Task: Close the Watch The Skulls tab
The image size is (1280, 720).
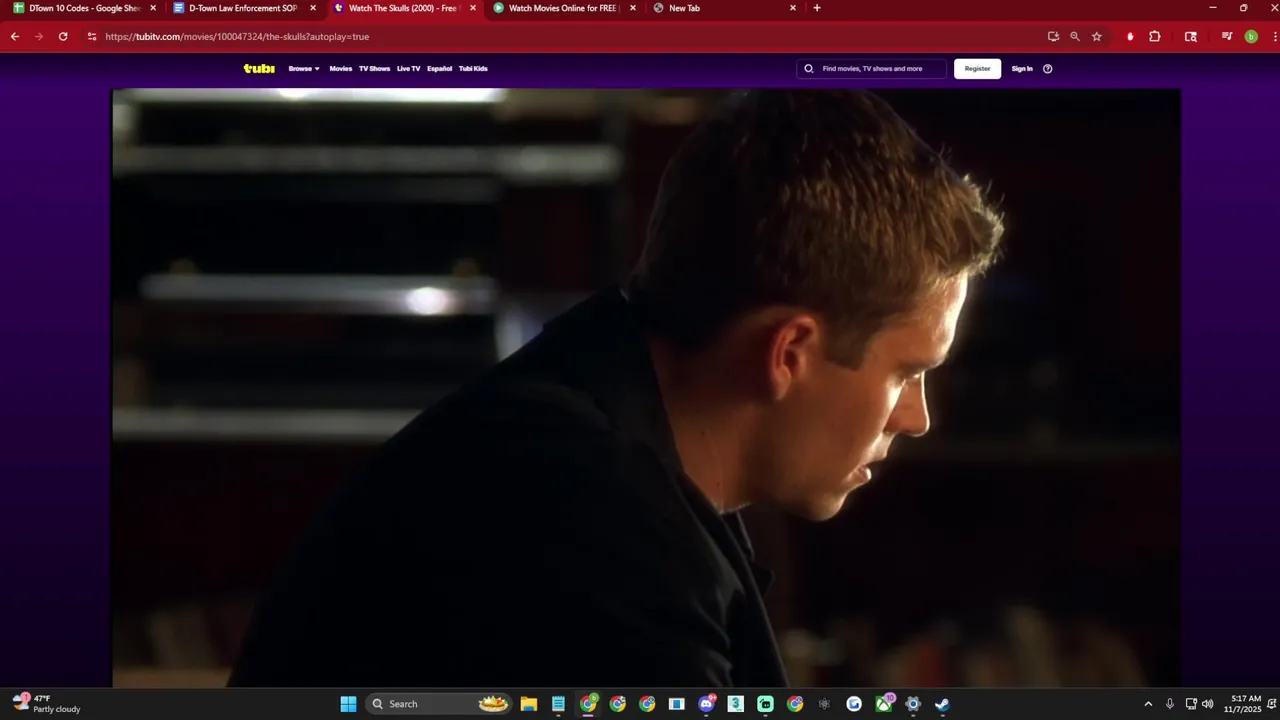Action: coord(473,8)
